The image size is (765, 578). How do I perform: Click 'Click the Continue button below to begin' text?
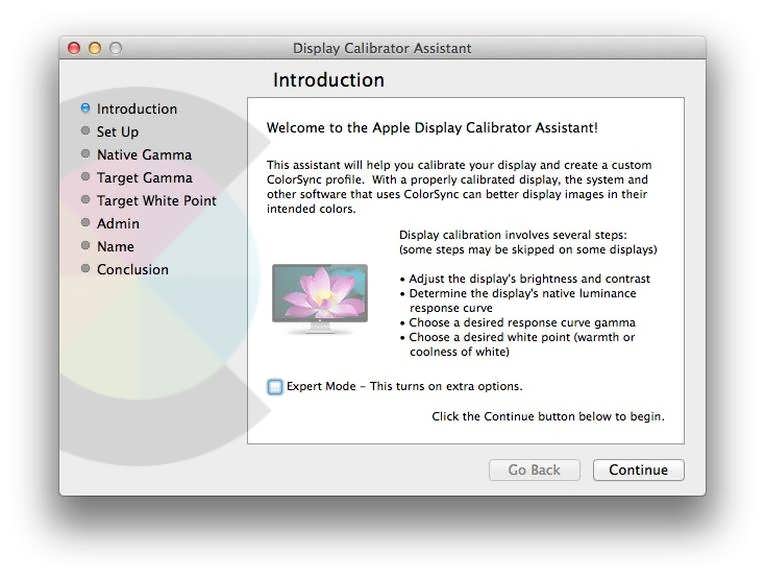(548, 417)
